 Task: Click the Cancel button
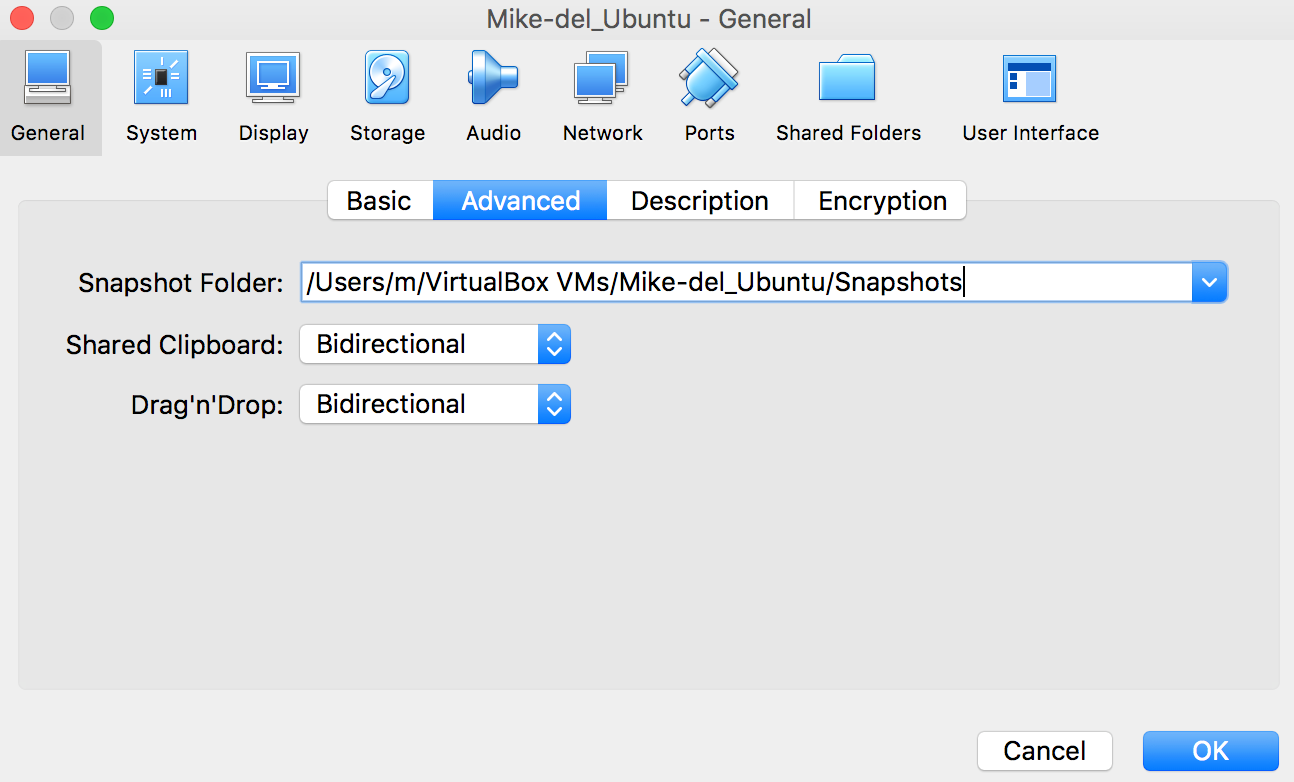1044,751
